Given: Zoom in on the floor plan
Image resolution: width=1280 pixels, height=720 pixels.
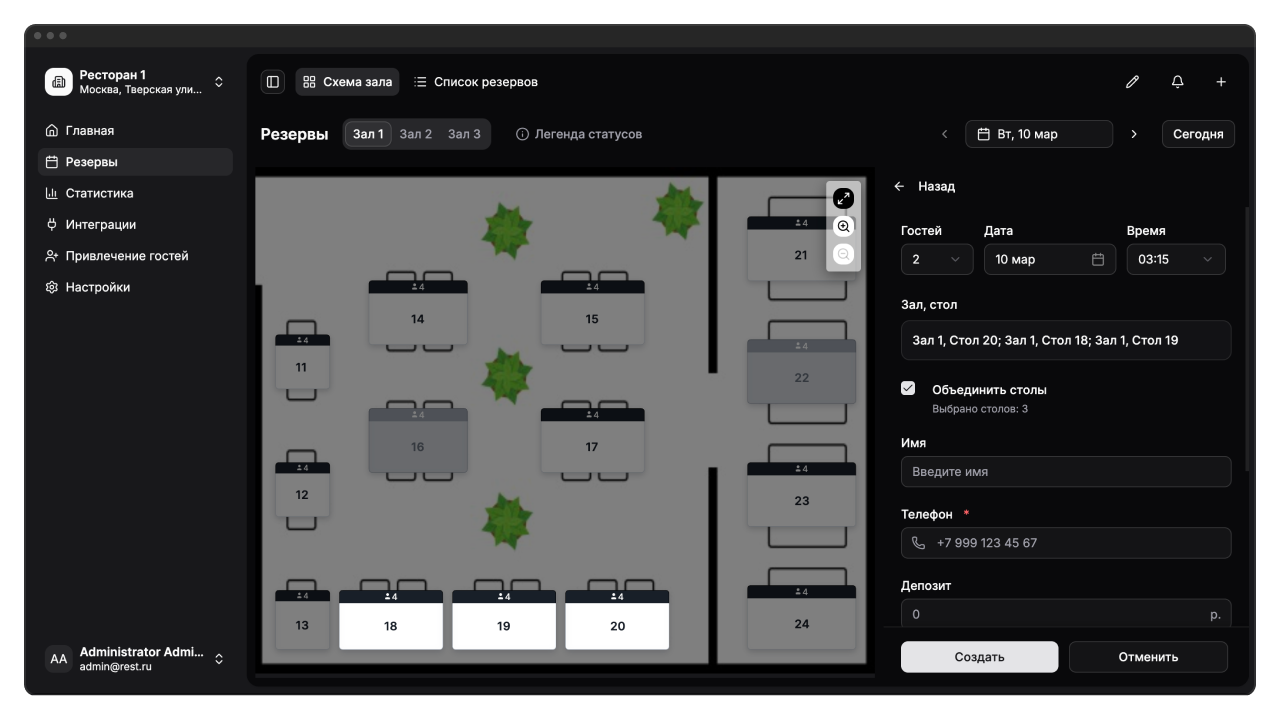Looking at the screenshot, I should (x=843, y=227).
